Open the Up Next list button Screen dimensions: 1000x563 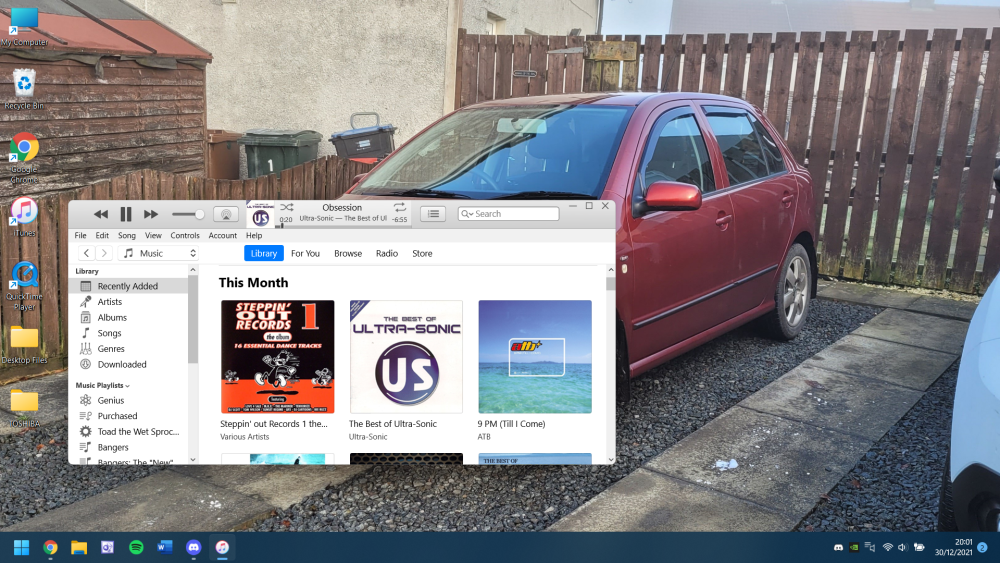coord(433,214)
